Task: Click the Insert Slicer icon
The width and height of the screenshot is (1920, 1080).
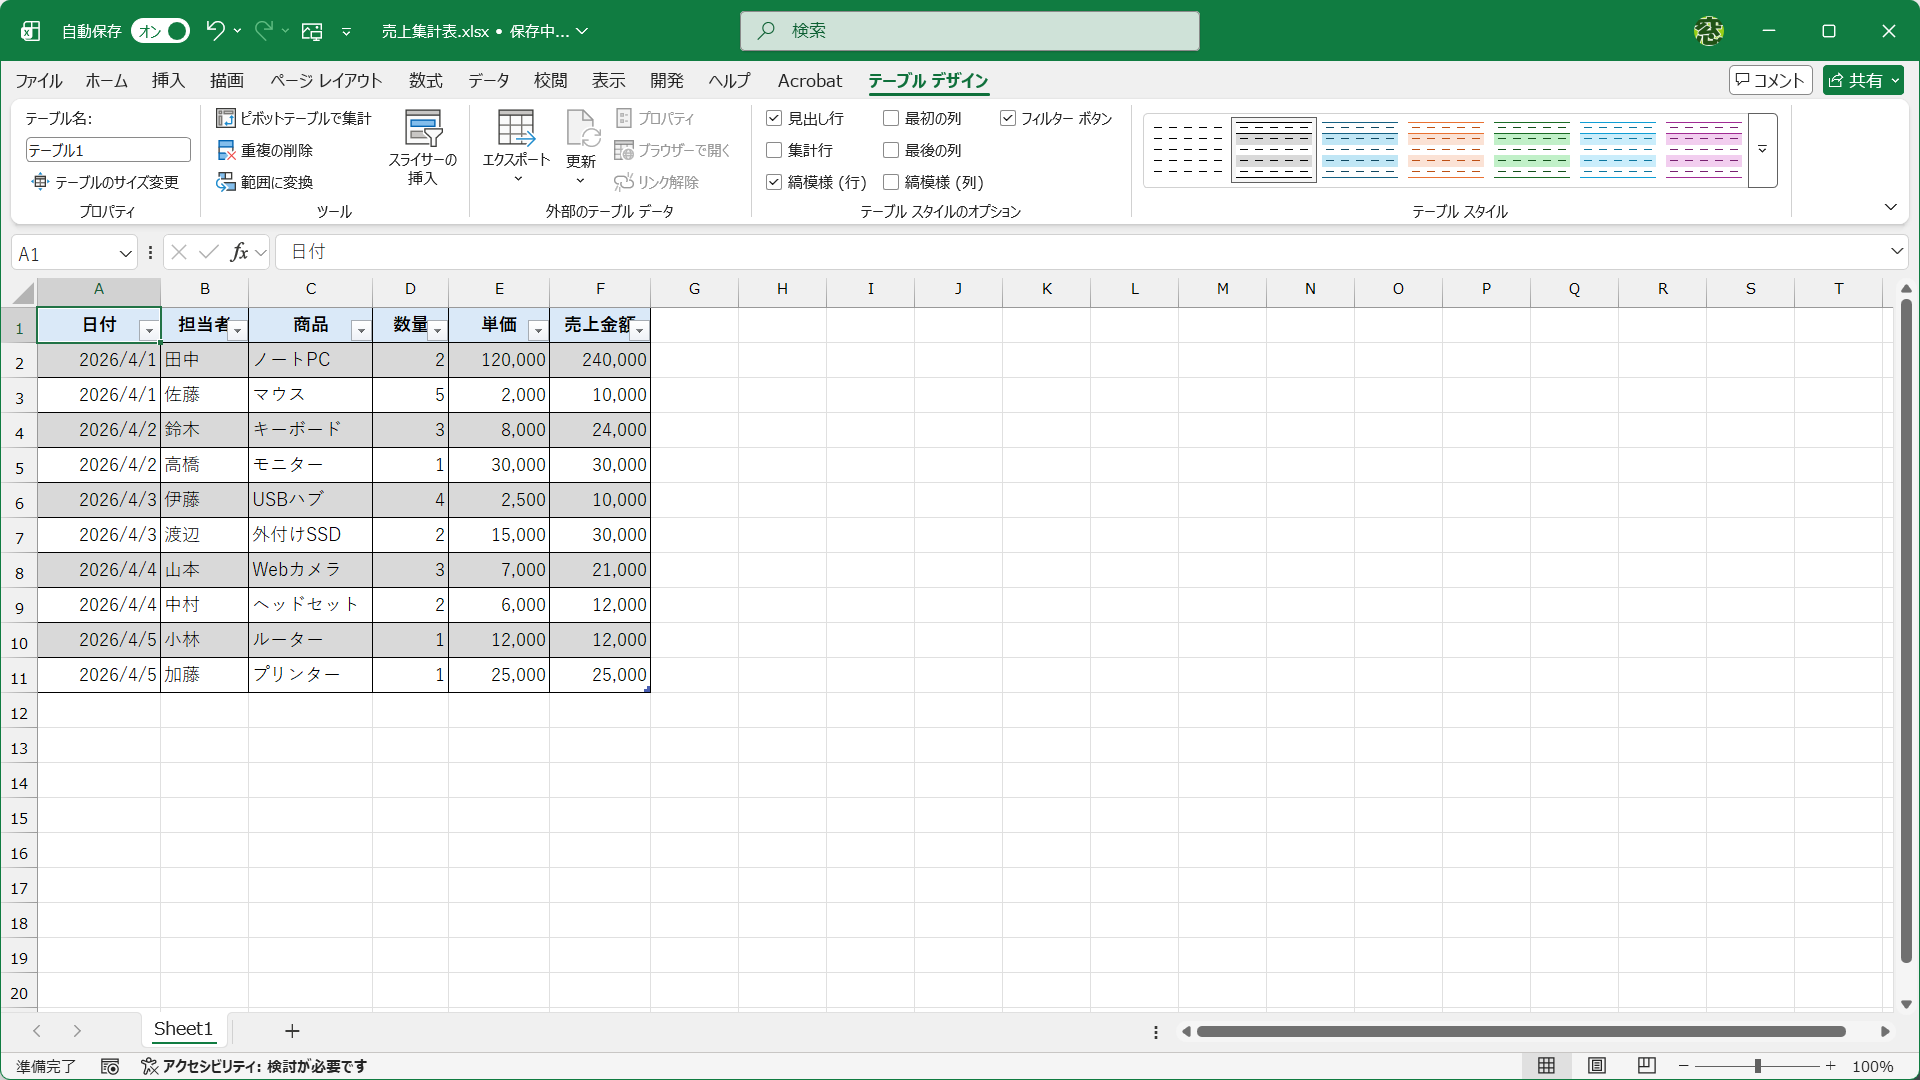Action: 422,130
